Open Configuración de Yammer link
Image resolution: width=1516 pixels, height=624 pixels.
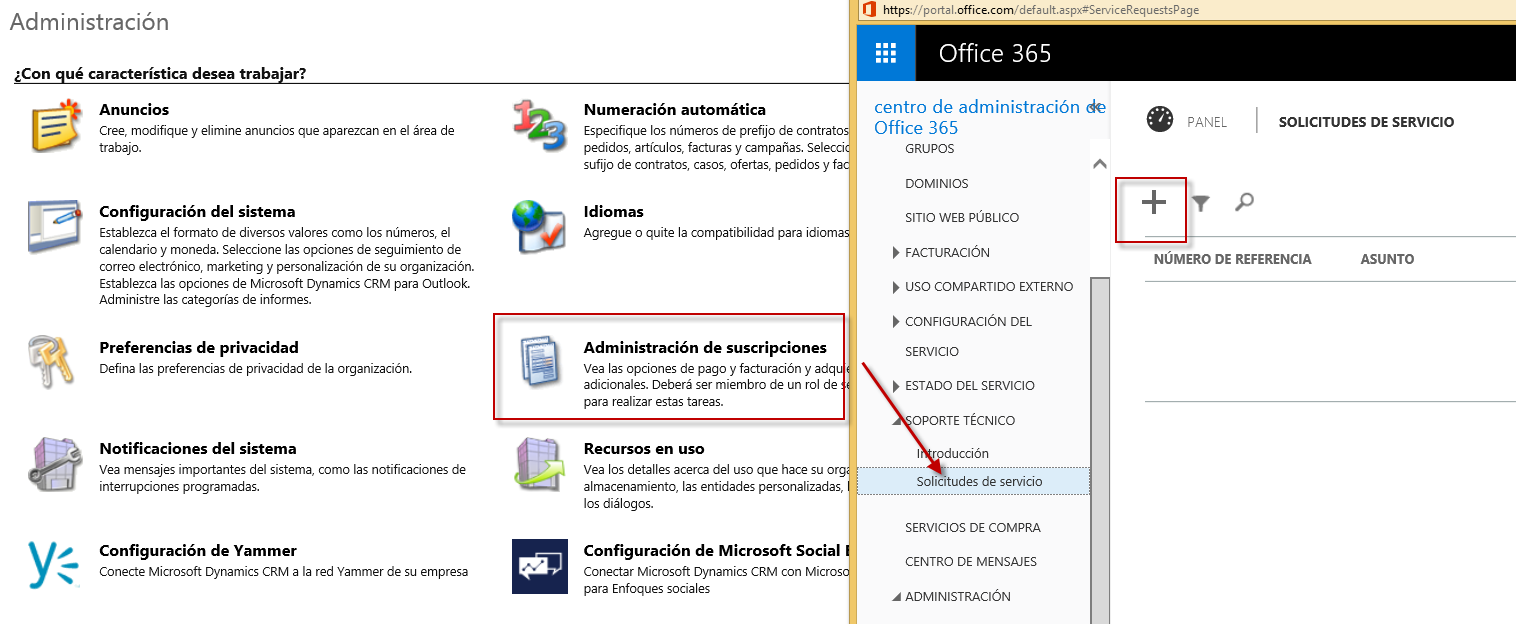tap(198, 551)
